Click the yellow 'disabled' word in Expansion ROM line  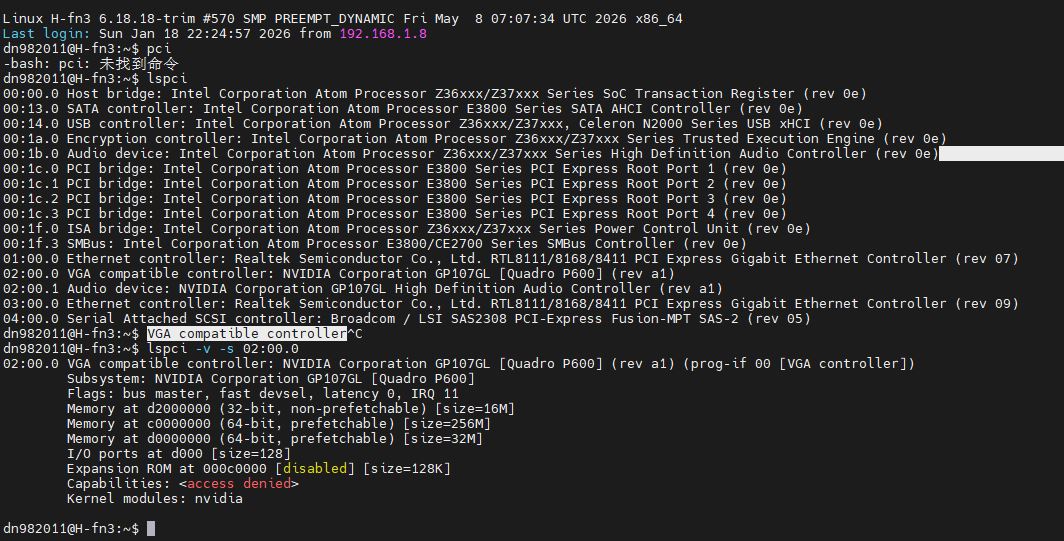[x=315, y=468]
